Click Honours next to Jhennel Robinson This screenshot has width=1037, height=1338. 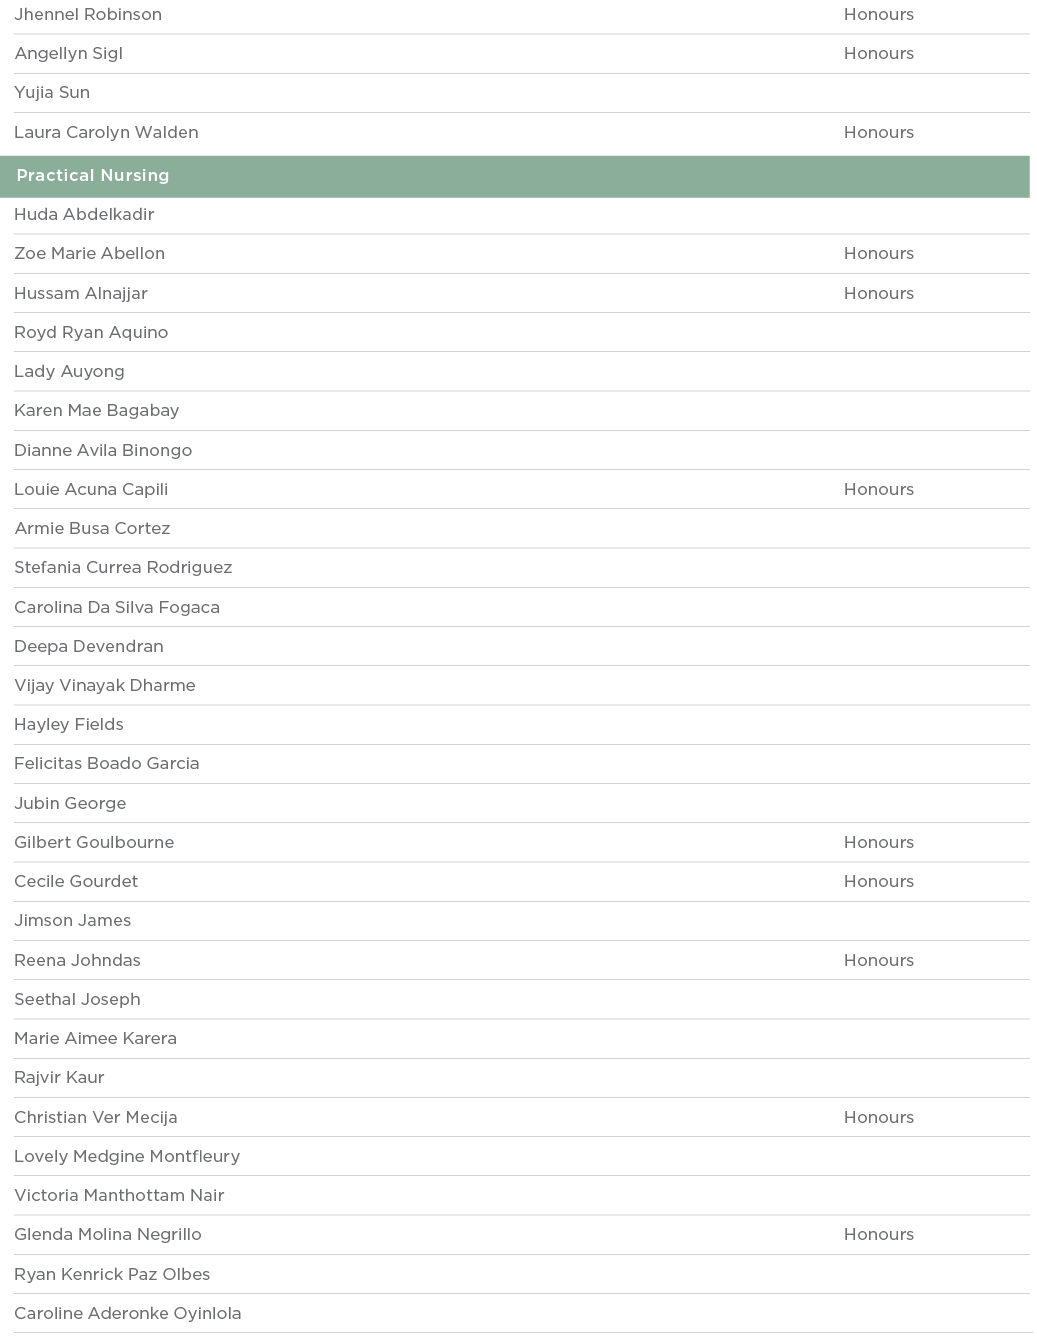[878, 15]
